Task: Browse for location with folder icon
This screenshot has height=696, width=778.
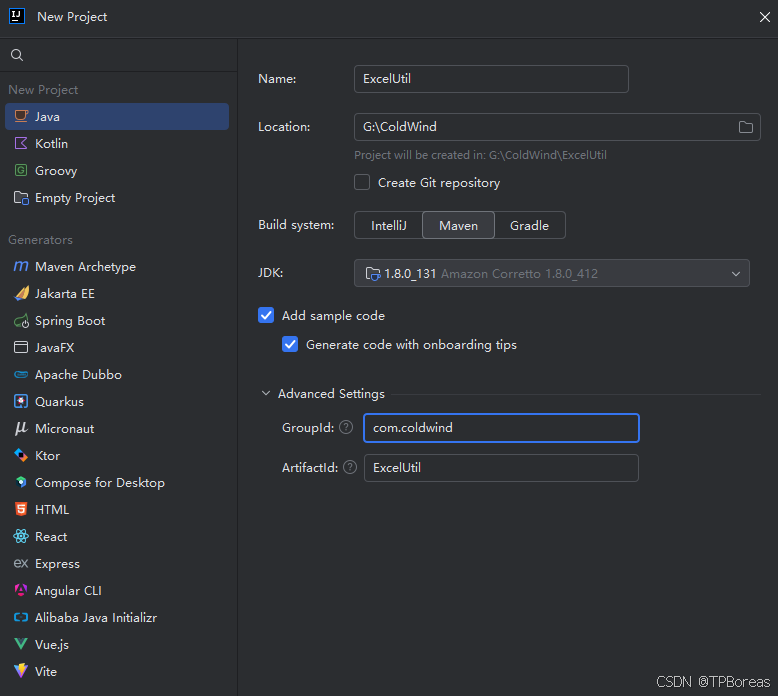Action: coord(745,127)
